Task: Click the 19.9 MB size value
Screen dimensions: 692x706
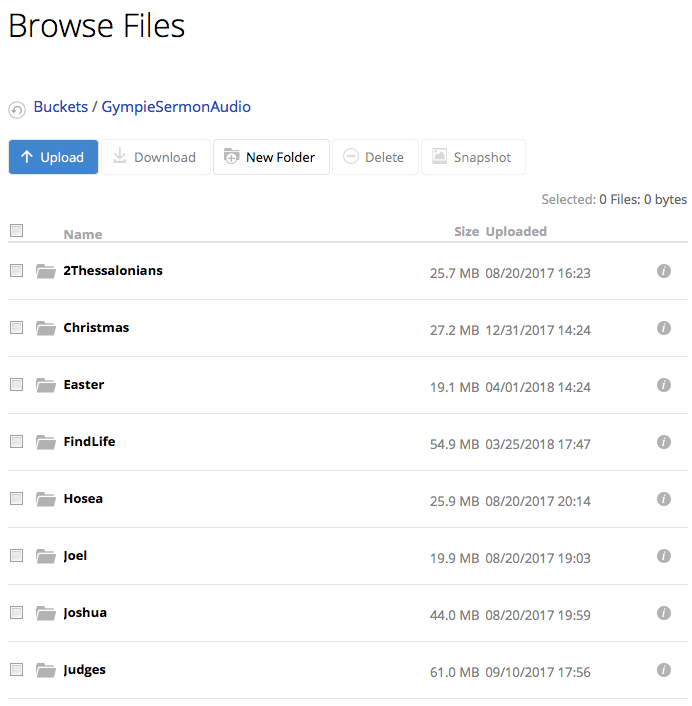Action: click(x=454, y=558)
